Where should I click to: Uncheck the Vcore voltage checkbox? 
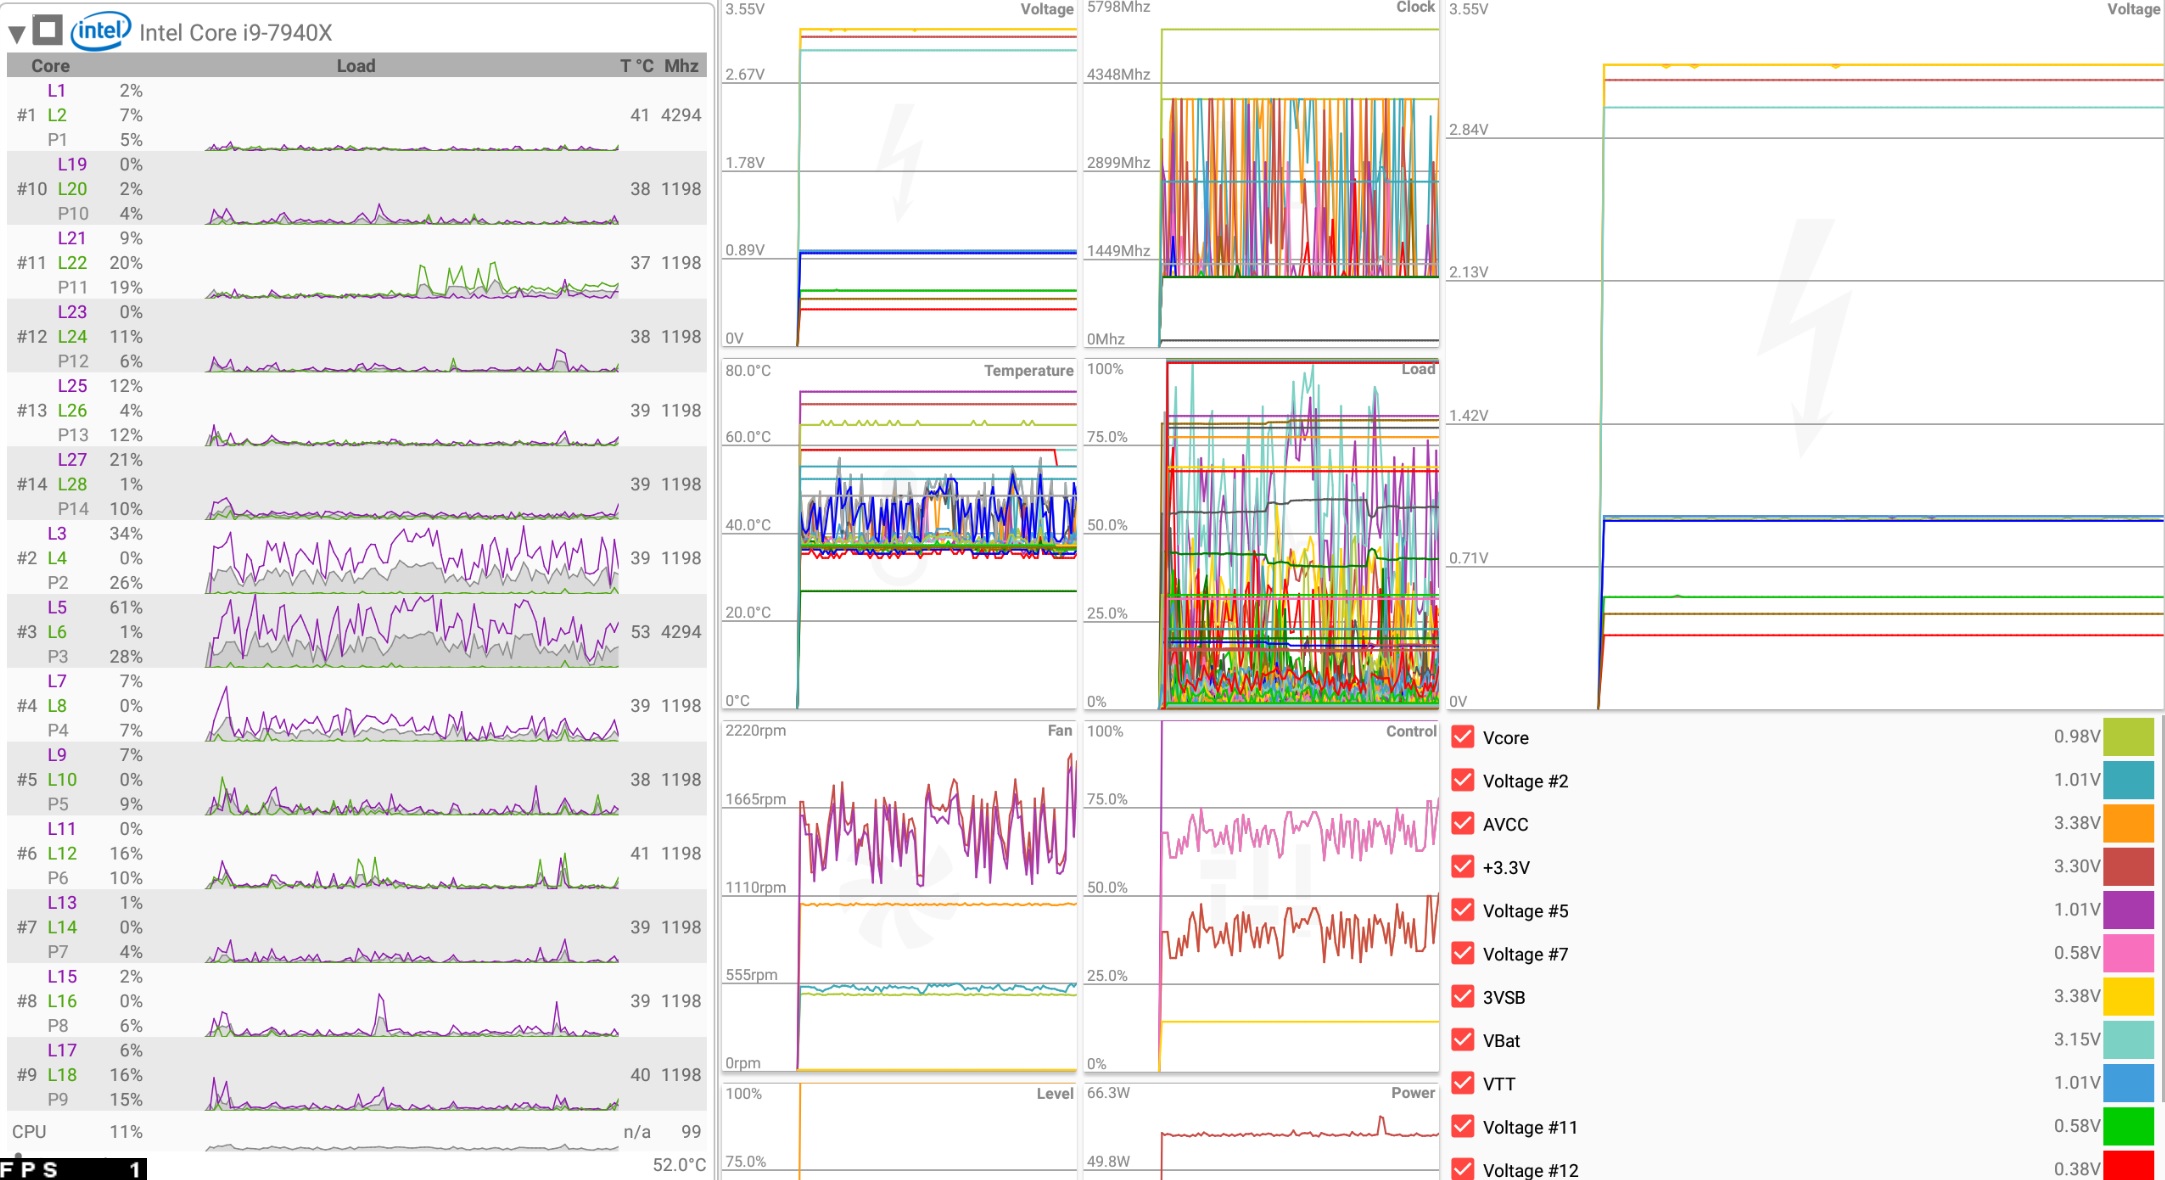1462,737
